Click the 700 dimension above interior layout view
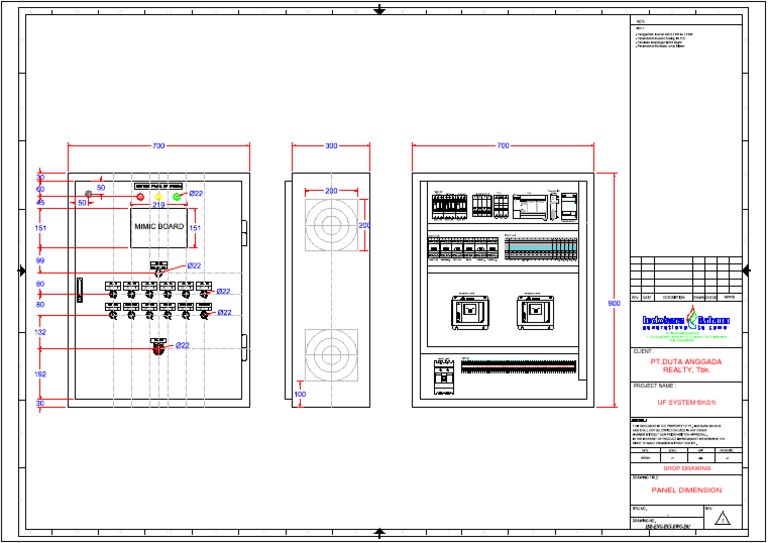Screen dimensions: 768x543 pos(503,145)
